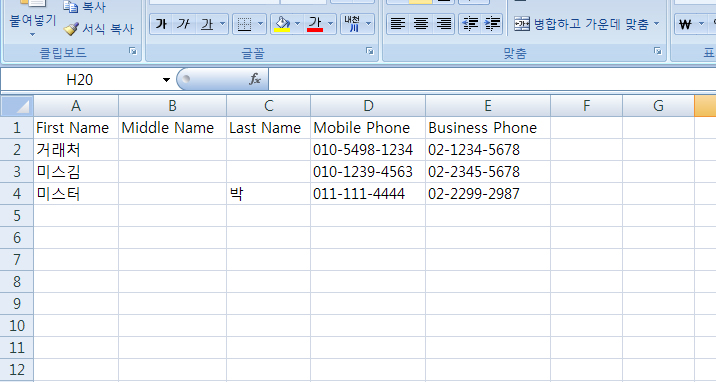Screen dimensions: 716x382
Task: Toggle bold text formatting
Action: (x=161, y=24)
